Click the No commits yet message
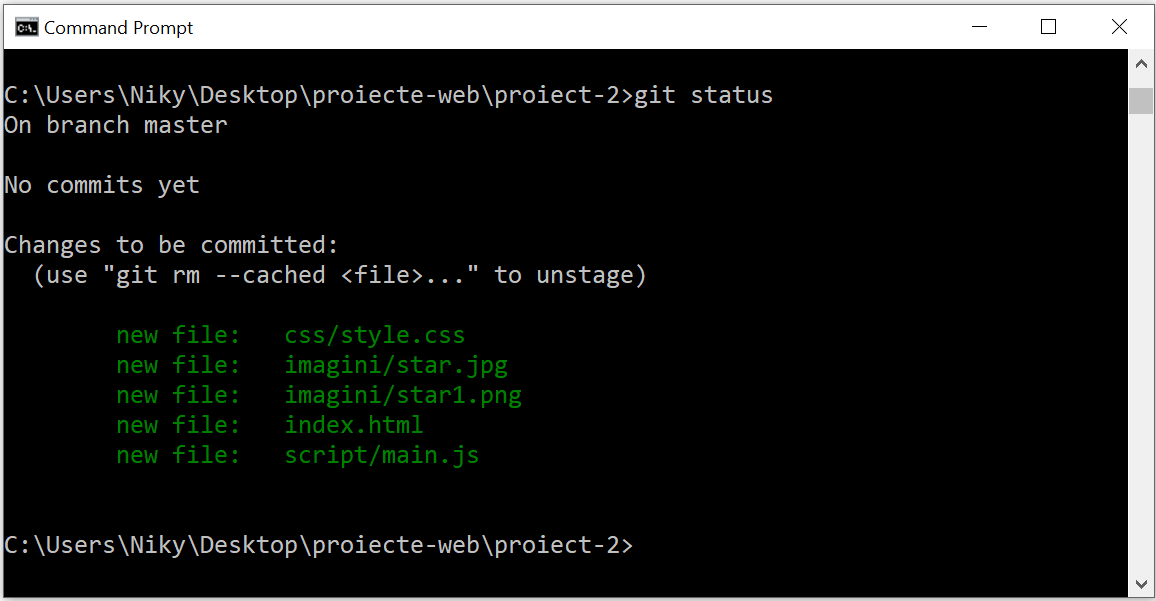This screenshot has width=1156, height=601. [x=102, y=184]
